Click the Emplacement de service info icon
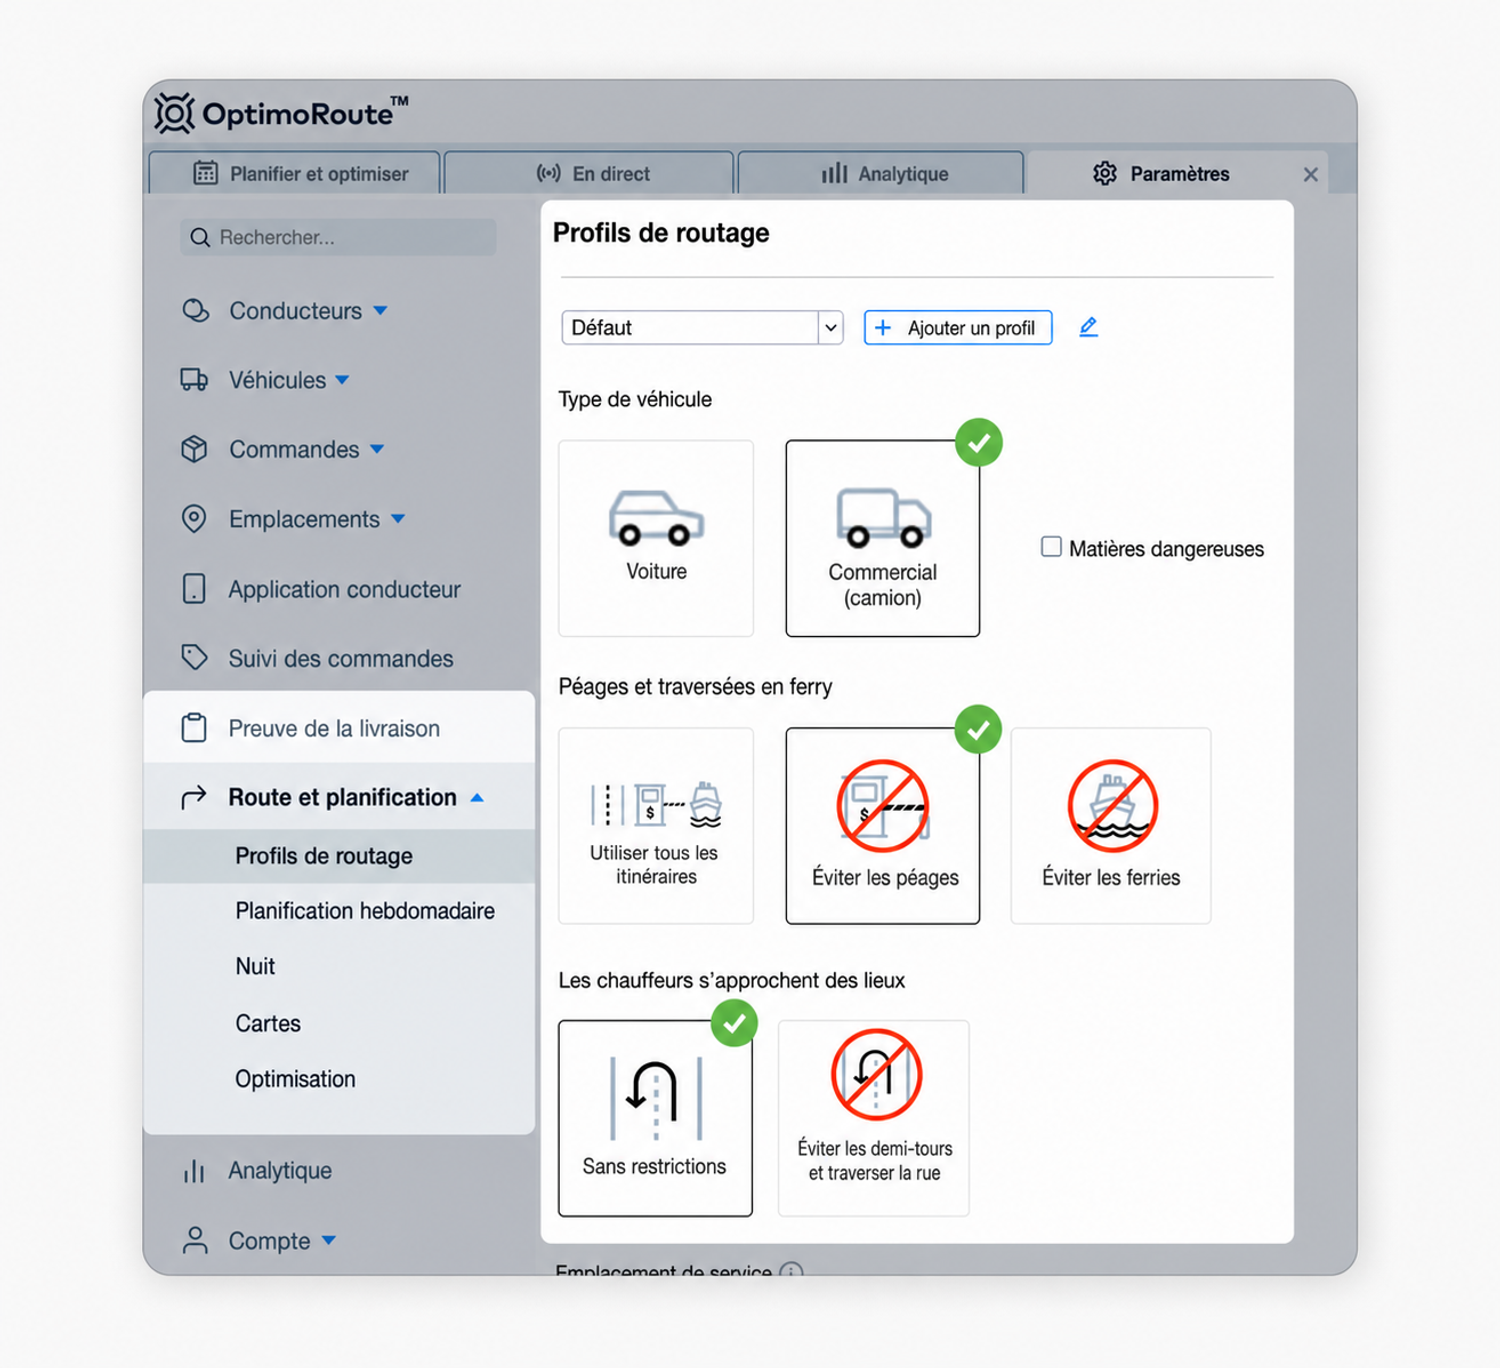1500x1368 pixels. point(791,1272)
